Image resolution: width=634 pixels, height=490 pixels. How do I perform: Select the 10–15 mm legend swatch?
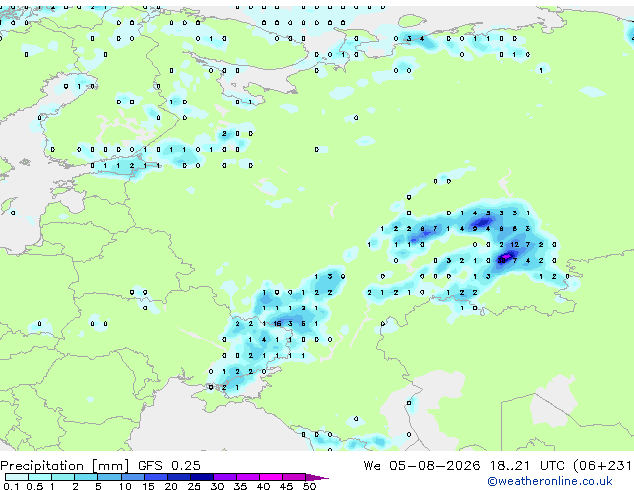132,477
